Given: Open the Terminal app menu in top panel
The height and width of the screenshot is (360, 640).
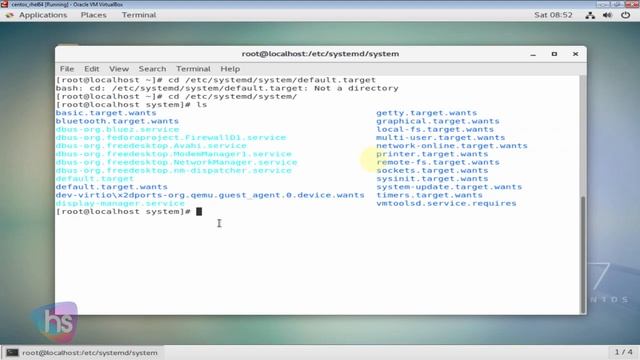Looking at the screenshot, I should [x=139, y=15].
